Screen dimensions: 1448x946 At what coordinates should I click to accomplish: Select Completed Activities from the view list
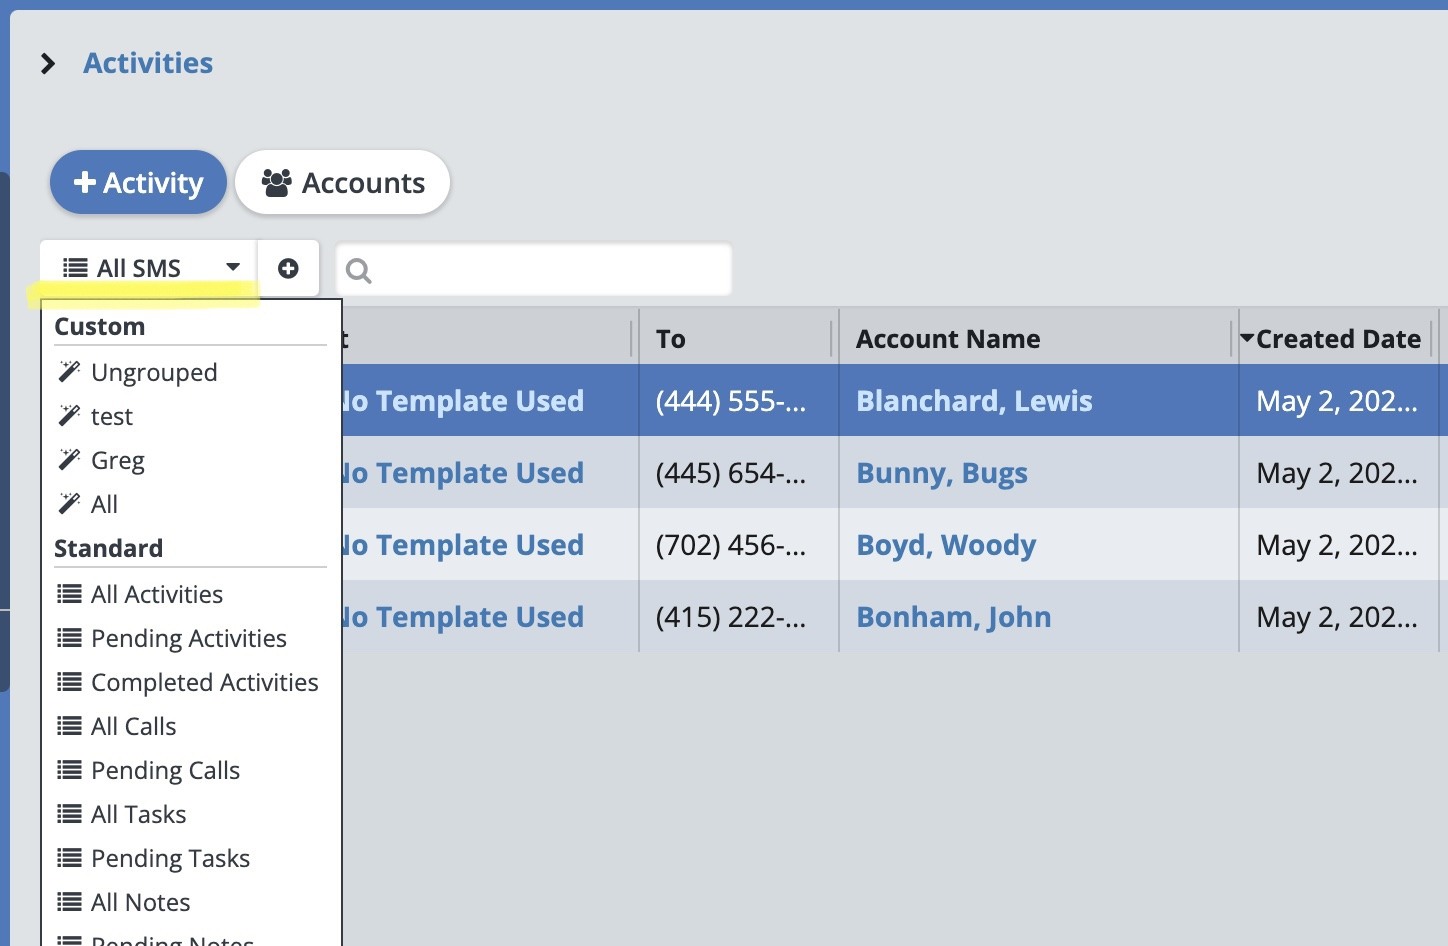204,682
